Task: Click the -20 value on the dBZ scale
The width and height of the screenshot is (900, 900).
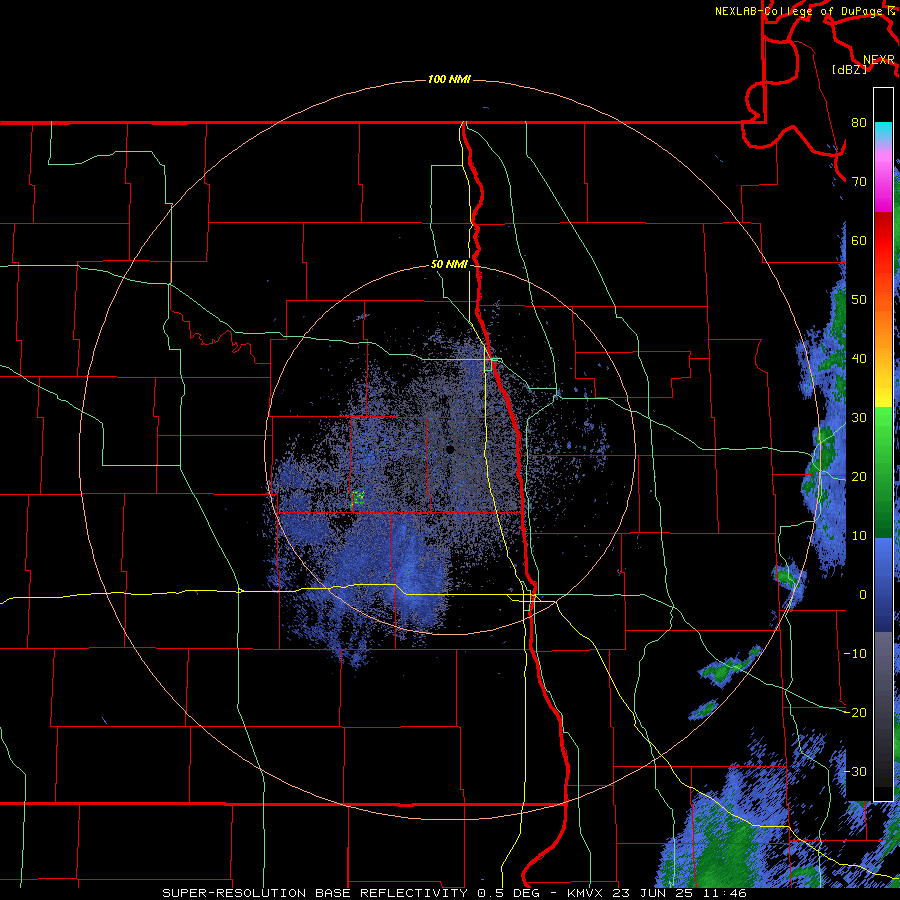Action: [x=855, y=712]
